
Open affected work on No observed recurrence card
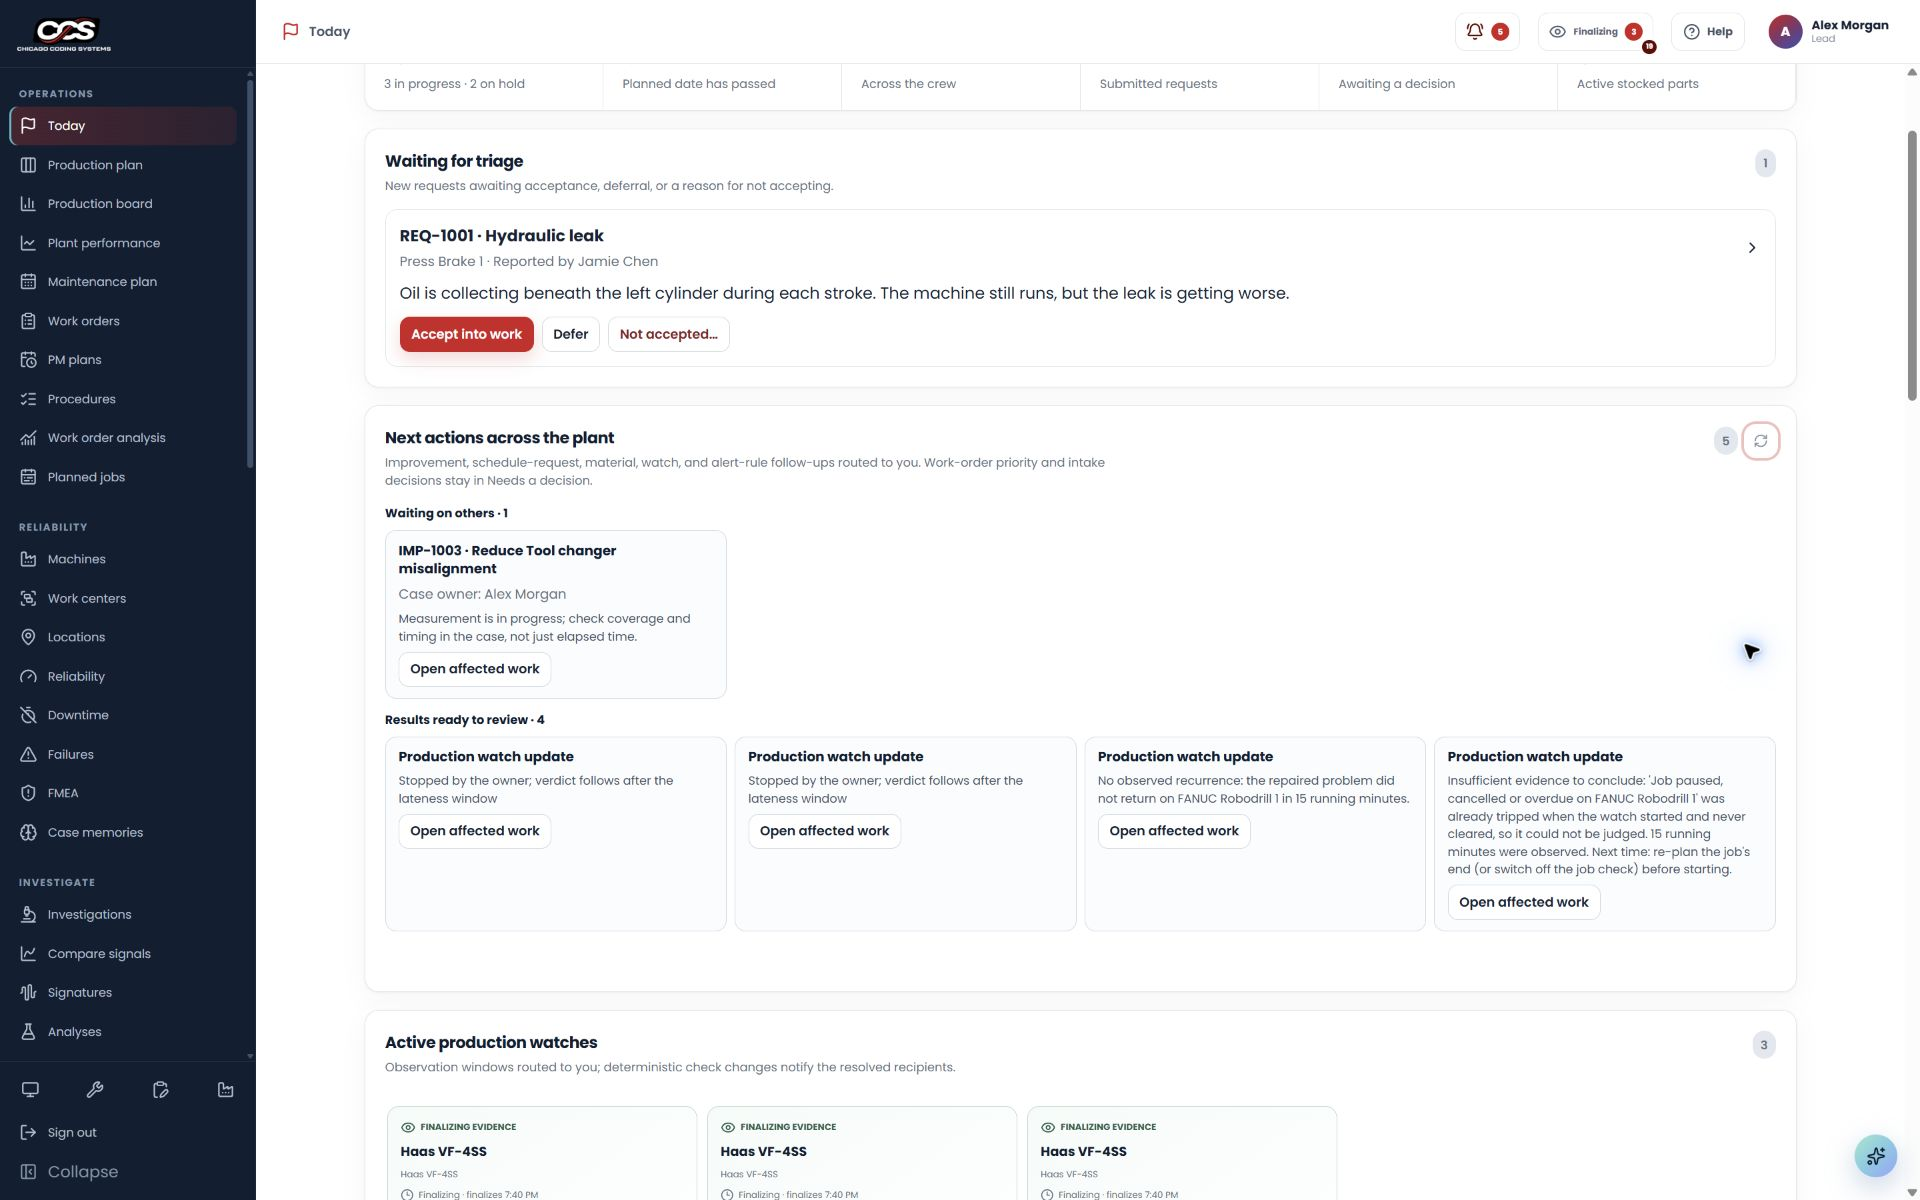[1173, 831]
